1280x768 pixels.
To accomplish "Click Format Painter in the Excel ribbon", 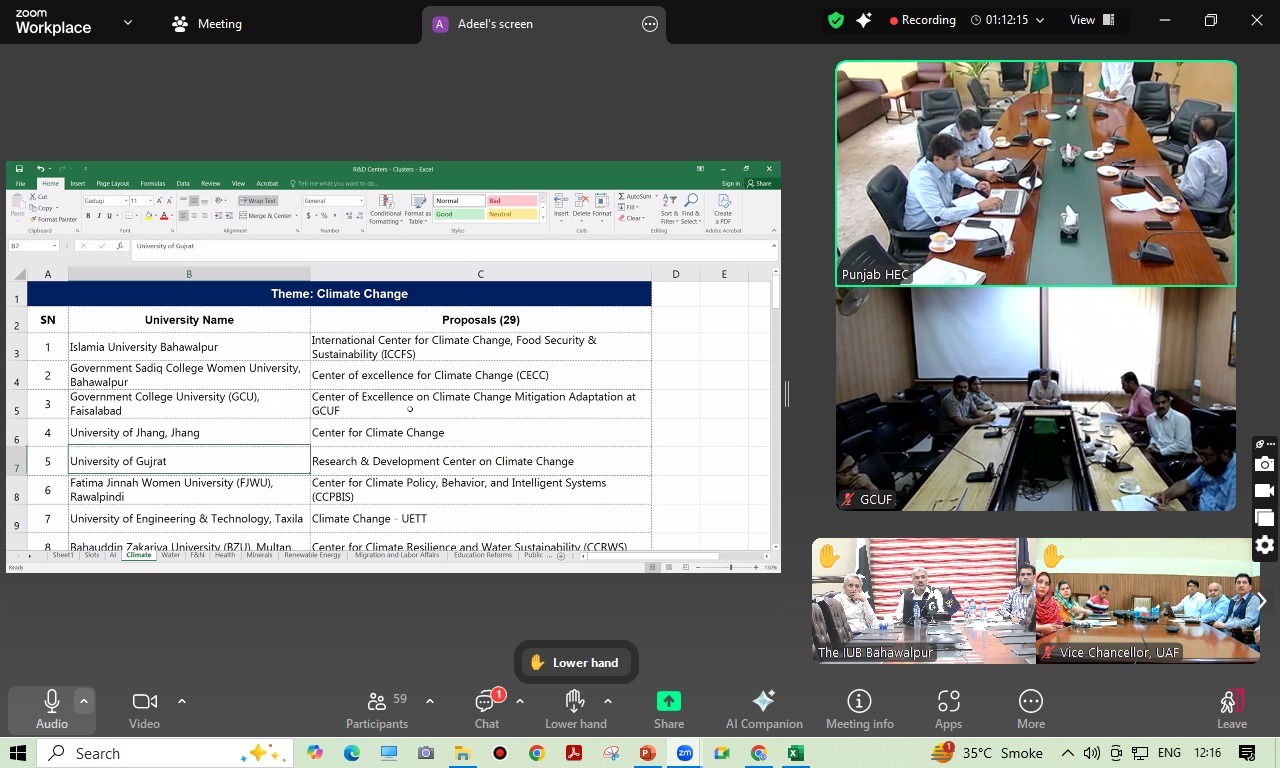I will (x=54, y=220).
